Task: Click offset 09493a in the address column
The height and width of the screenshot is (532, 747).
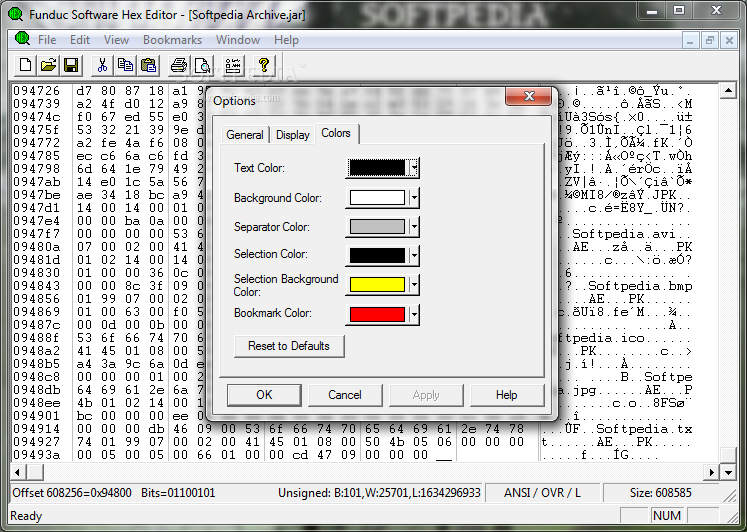Action: tap(37, 455)
